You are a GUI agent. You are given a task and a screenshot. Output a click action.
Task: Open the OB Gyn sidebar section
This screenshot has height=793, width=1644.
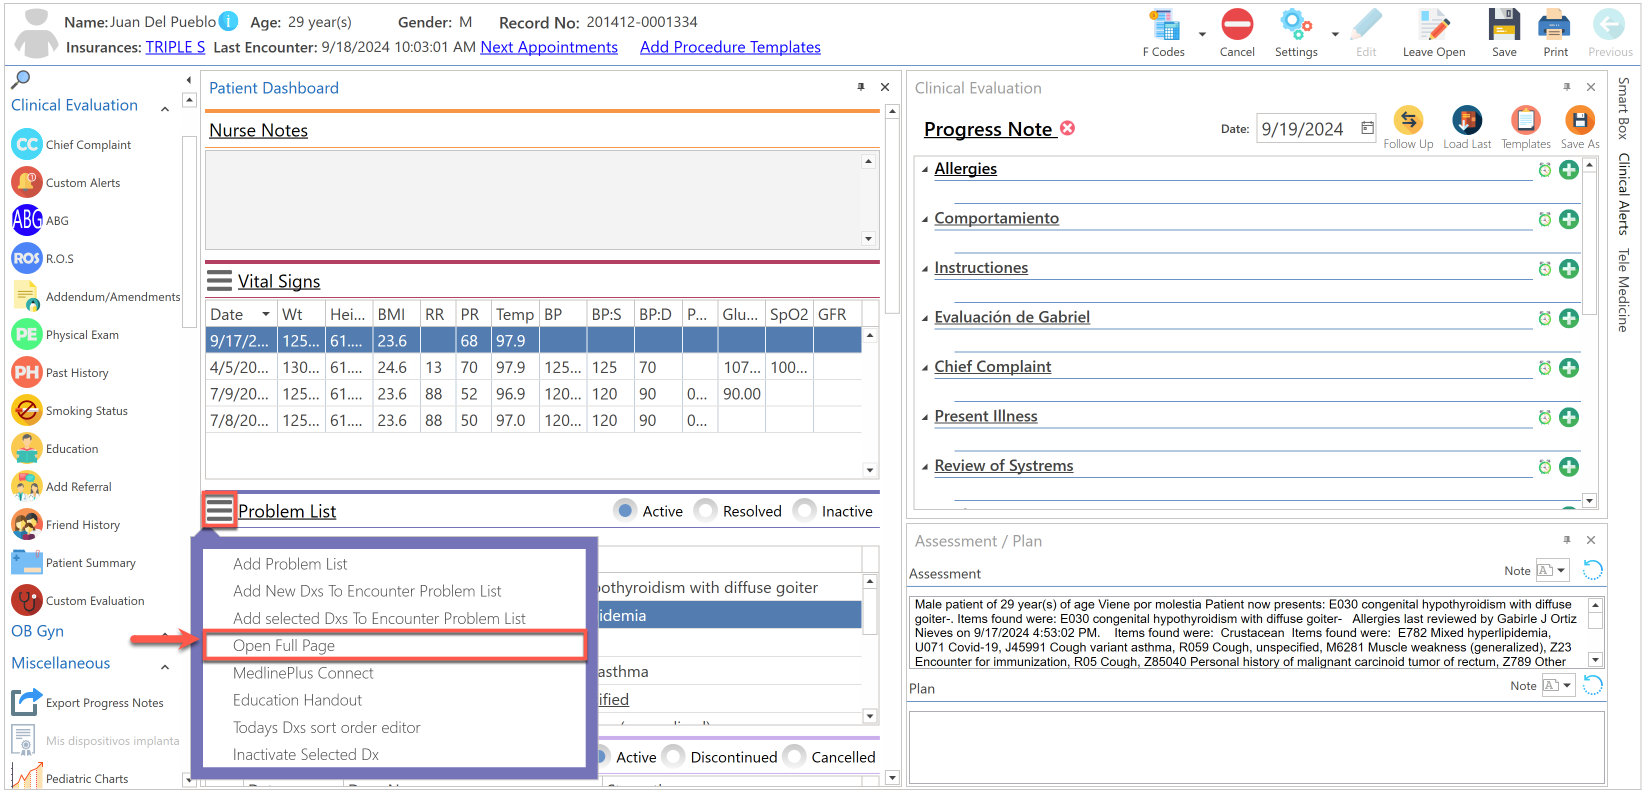(38, 631)
